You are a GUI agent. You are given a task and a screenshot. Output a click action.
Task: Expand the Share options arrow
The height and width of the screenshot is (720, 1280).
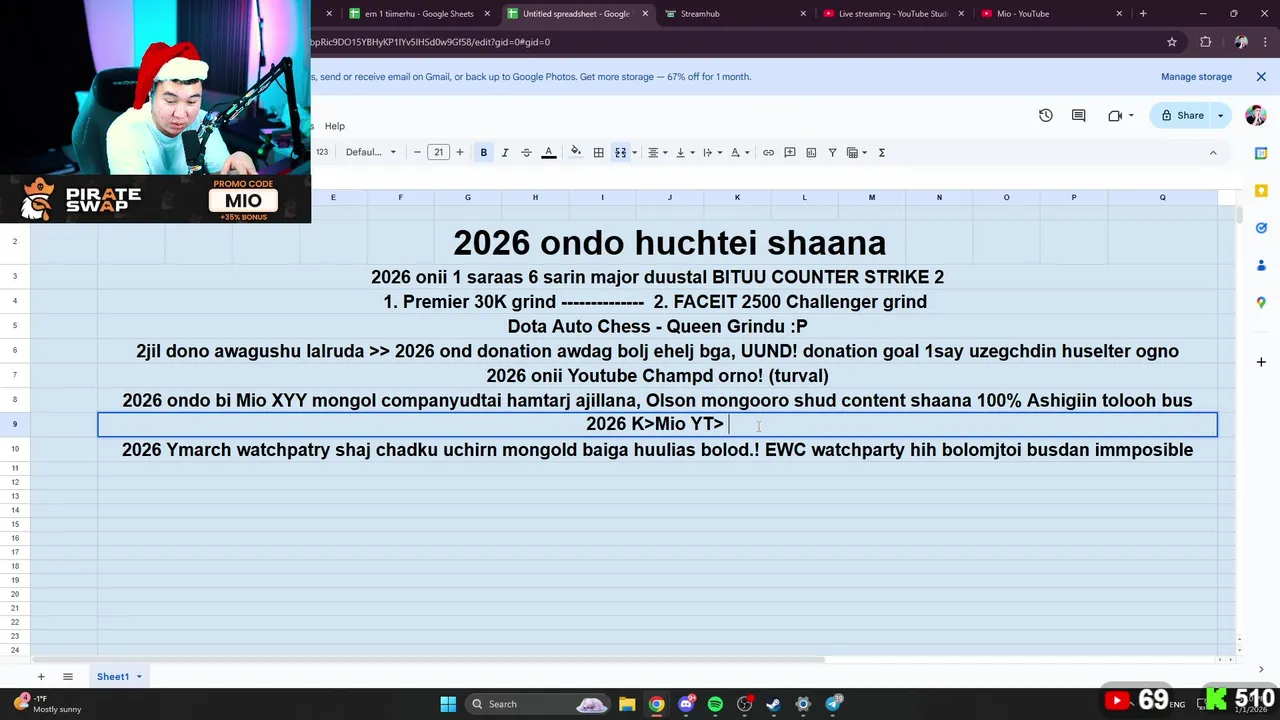(x=1220, y=116)
